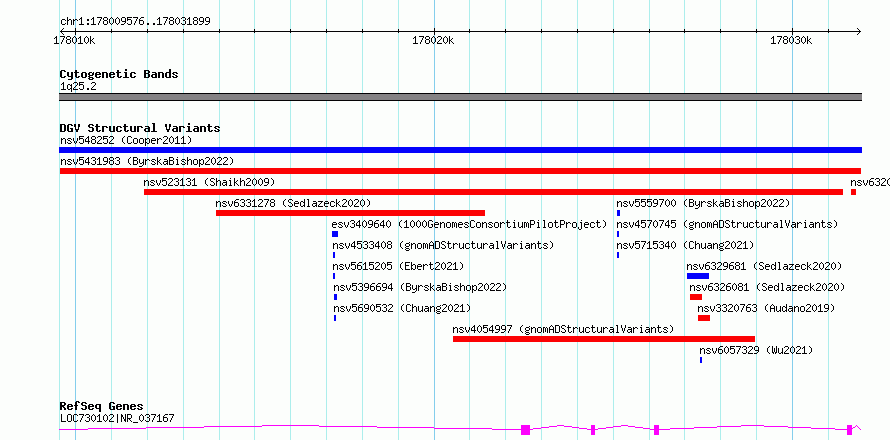Select the red nsv523131 Shaikh2009 variant bar
890x440 pixels.
tap(493, 192)
